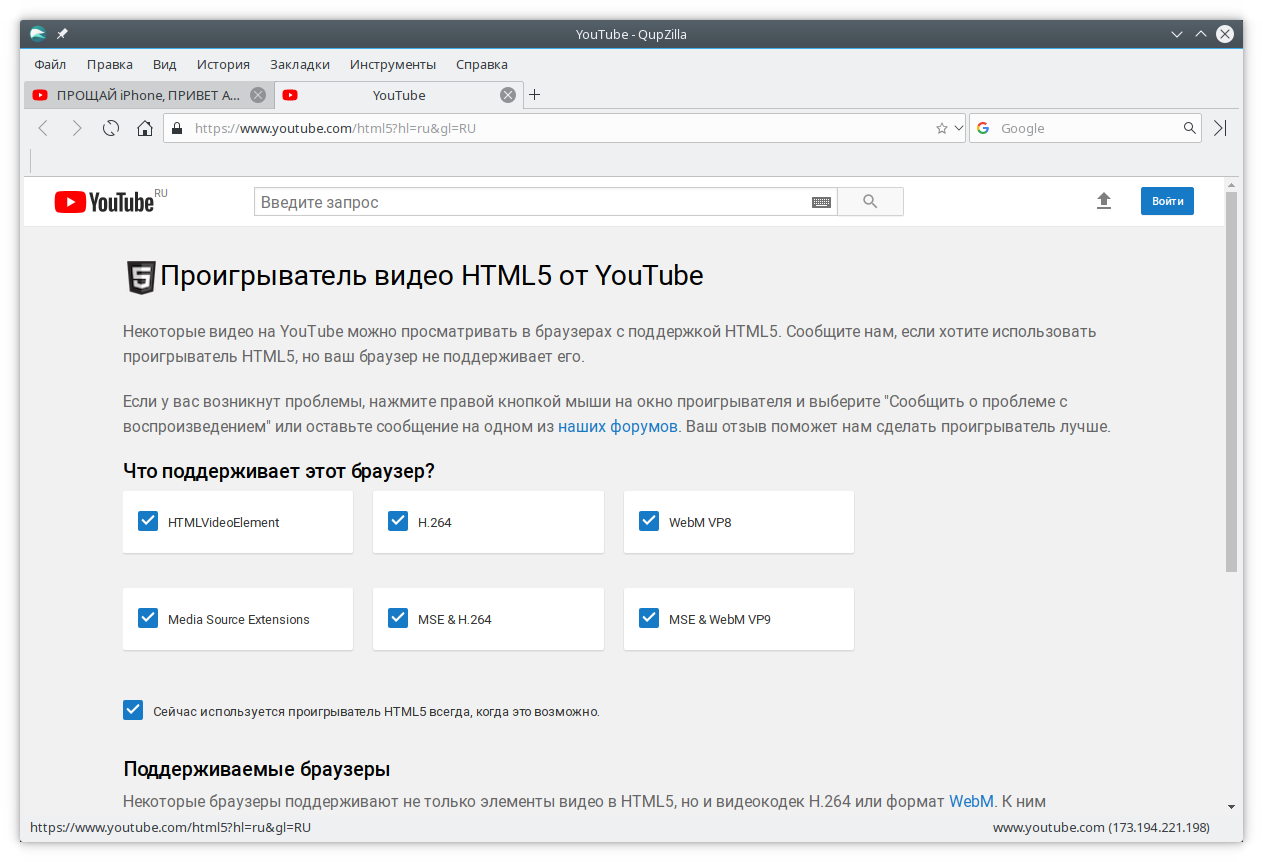Image resolution: width=1263 pixels, height=862 pixels.
Task: Click the YouTube magnifier search button
Action: 870,202
